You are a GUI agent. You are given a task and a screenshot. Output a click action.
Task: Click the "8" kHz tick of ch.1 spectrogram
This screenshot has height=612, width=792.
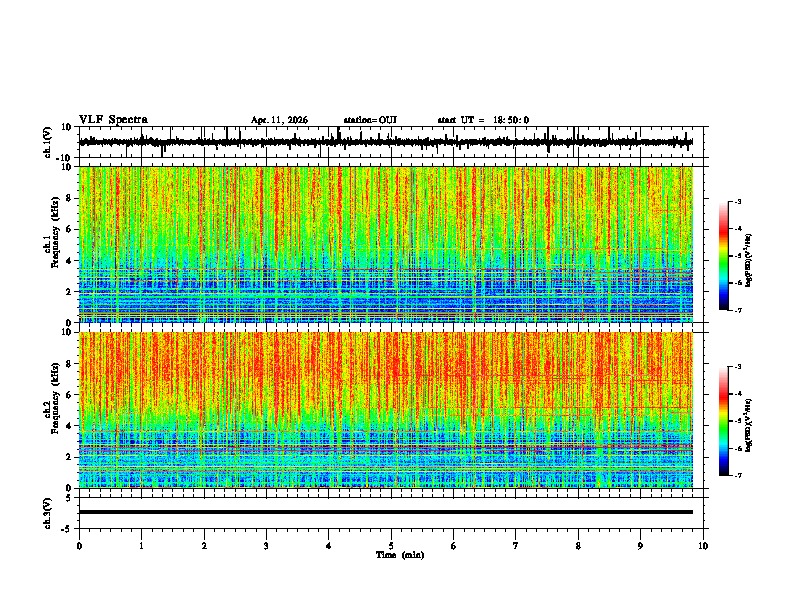coord(70,198)
